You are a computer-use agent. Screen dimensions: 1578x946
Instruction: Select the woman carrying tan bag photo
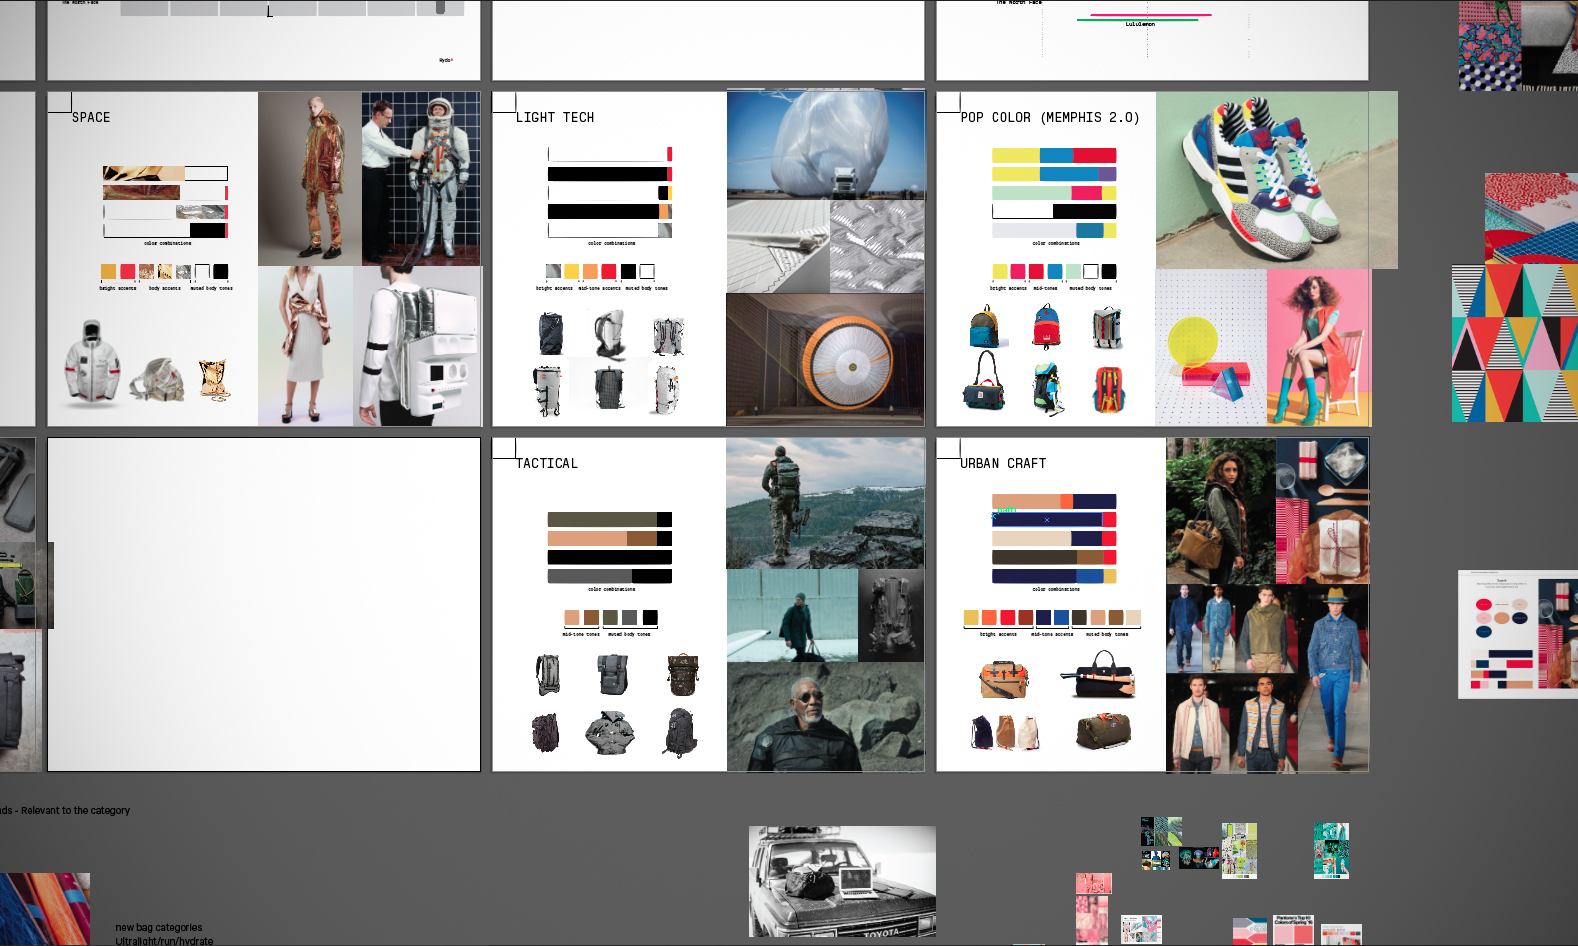[x=1220, y=510]
